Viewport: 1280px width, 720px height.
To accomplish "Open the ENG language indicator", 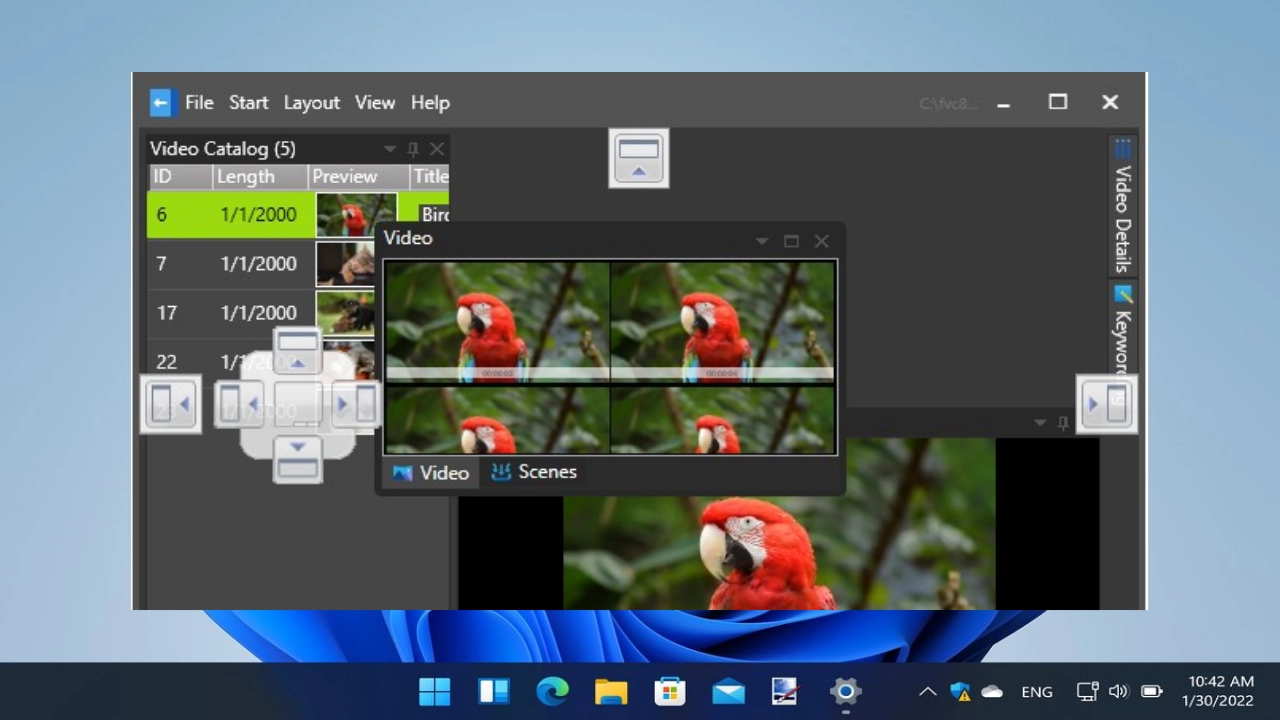I will click(x=1037, y=691).
